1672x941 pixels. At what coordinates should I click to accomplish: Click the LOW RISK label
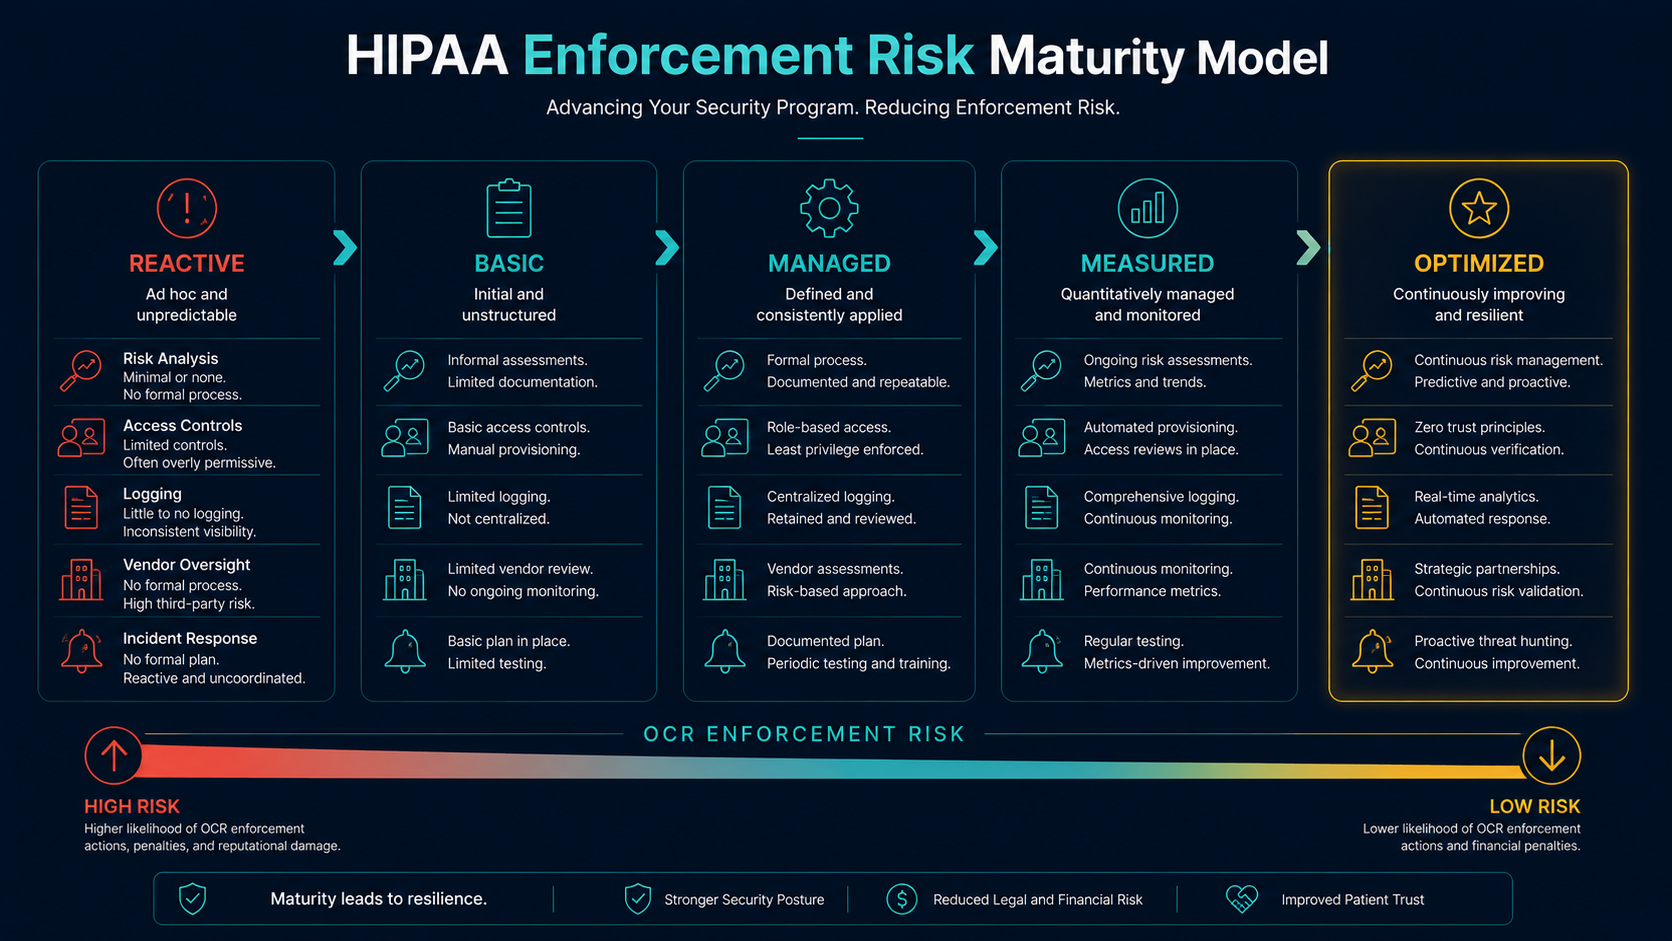(x=1535, y=806)
